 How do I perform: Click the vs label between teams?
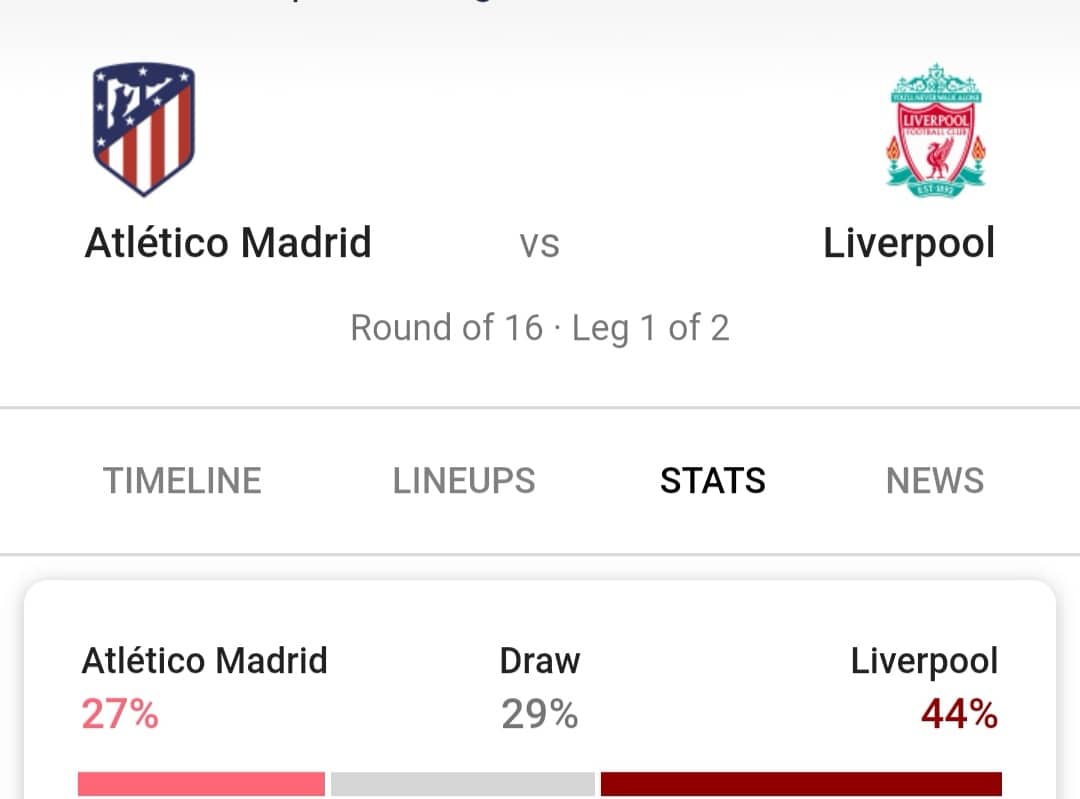[x=539, y=245]
